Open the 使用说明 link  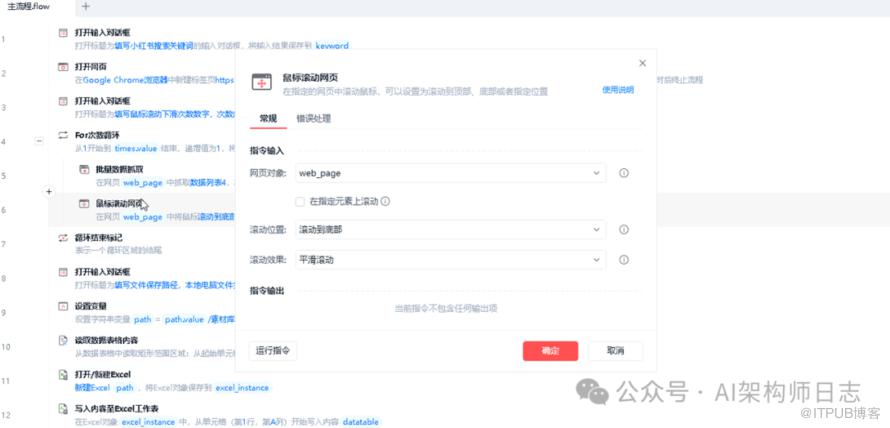tap(618, 90)
